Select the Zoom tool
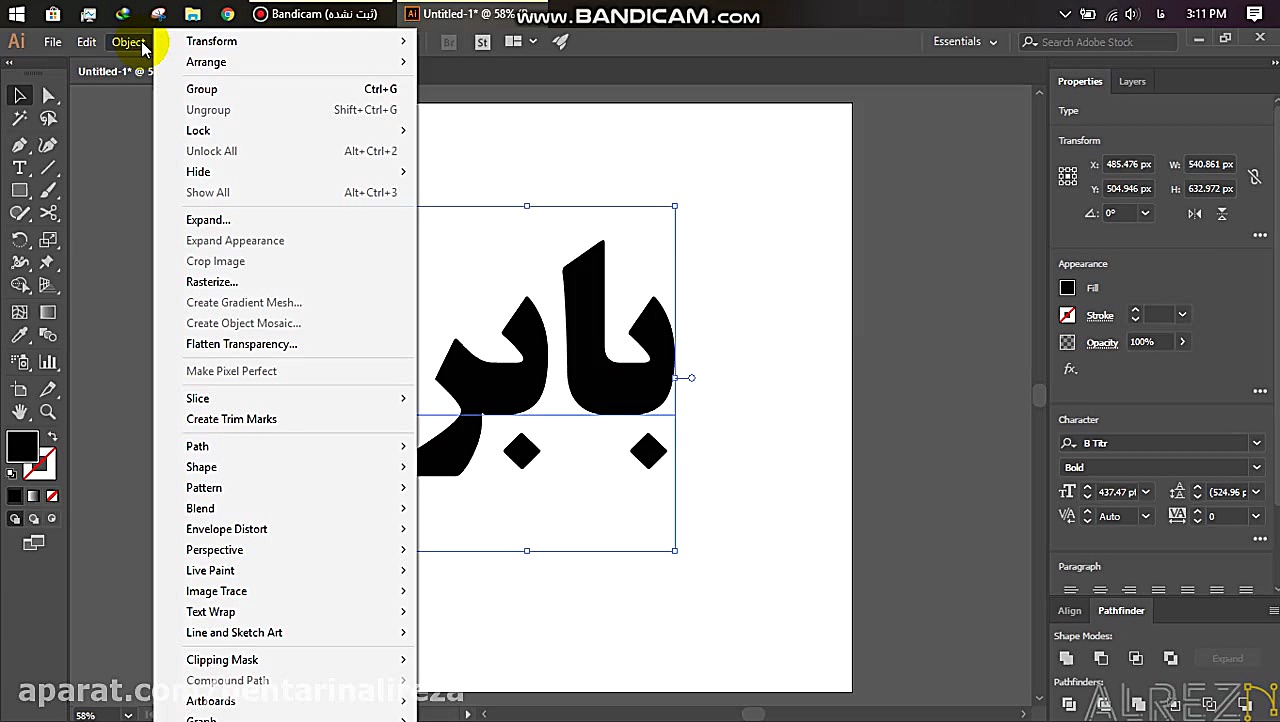The height and width of the screenshot is (722, 1280). pos(48,412)
